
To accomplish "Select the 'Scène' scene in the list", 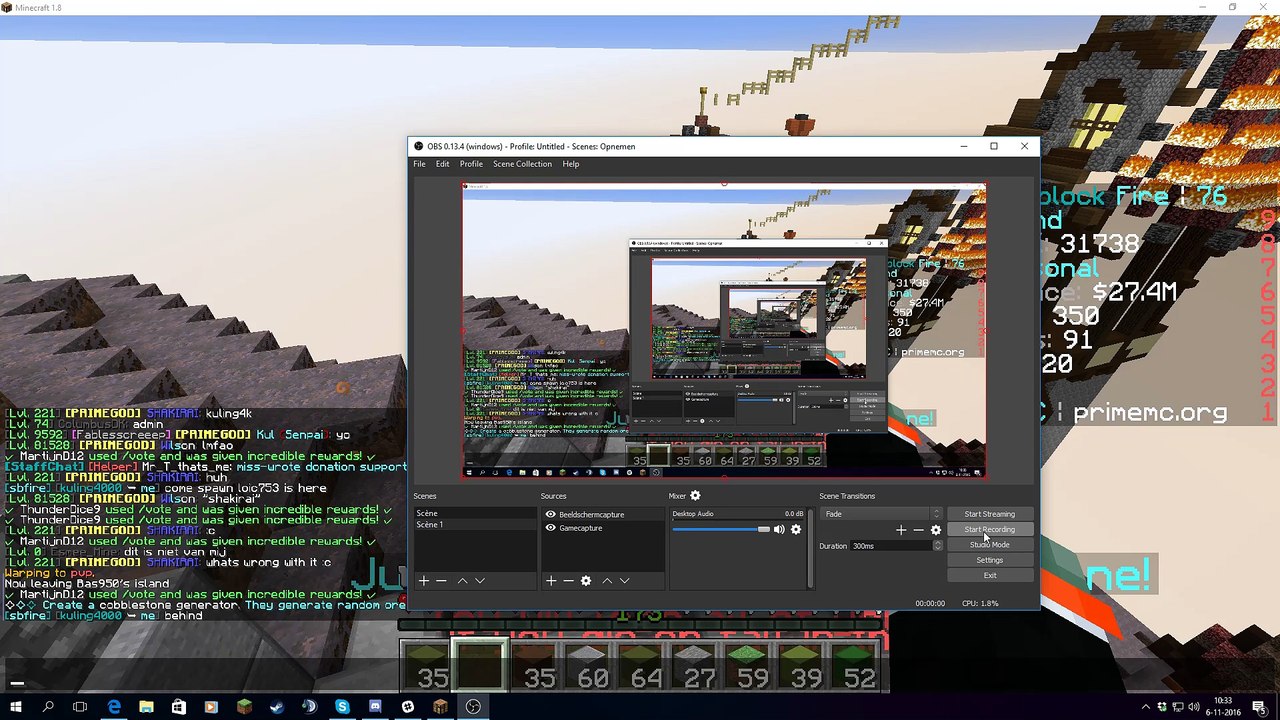I will [475, 514].
